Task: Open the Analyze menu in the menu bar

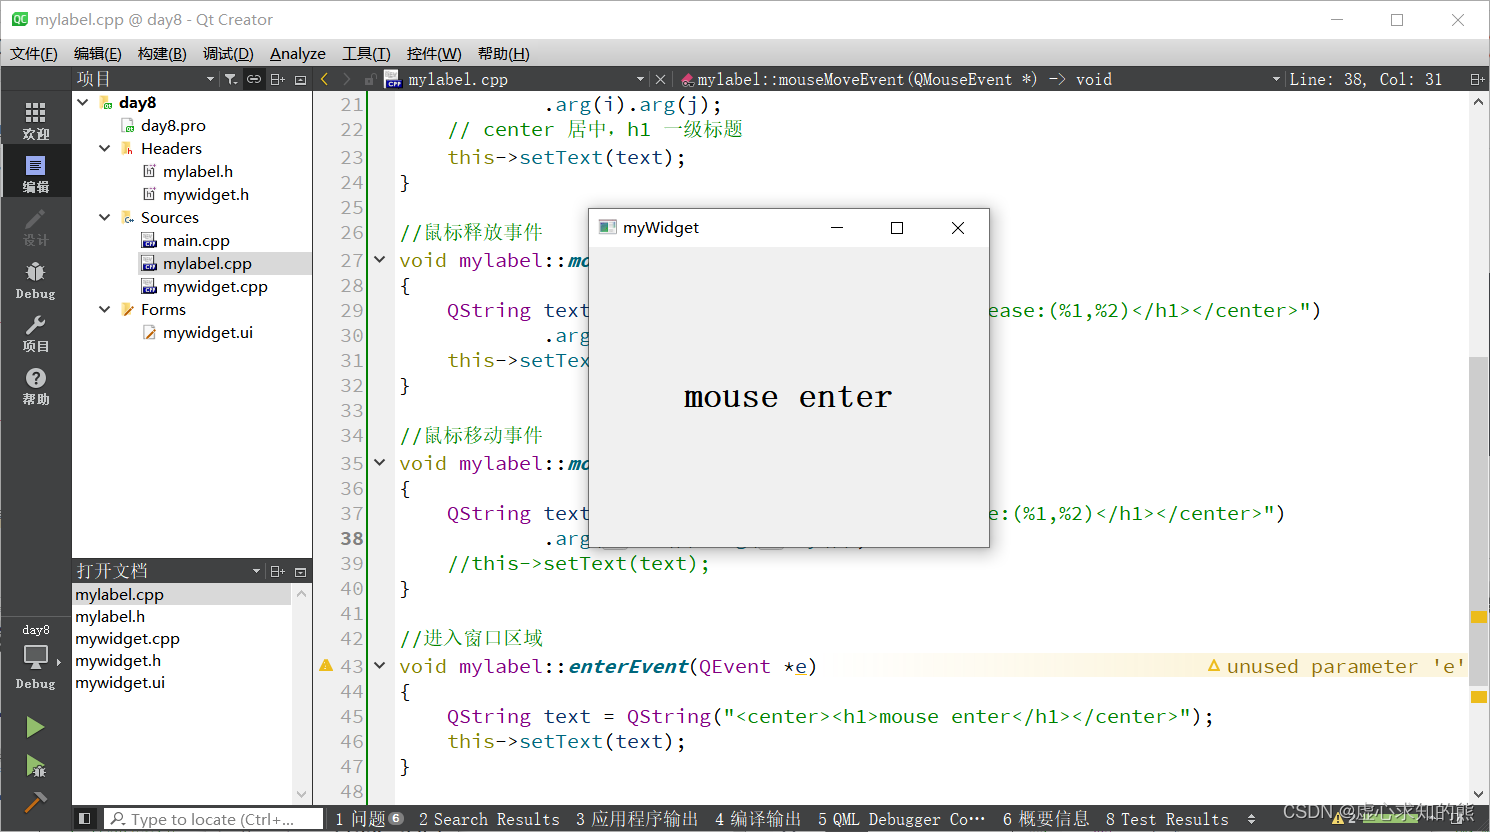Action: [297, 53]
